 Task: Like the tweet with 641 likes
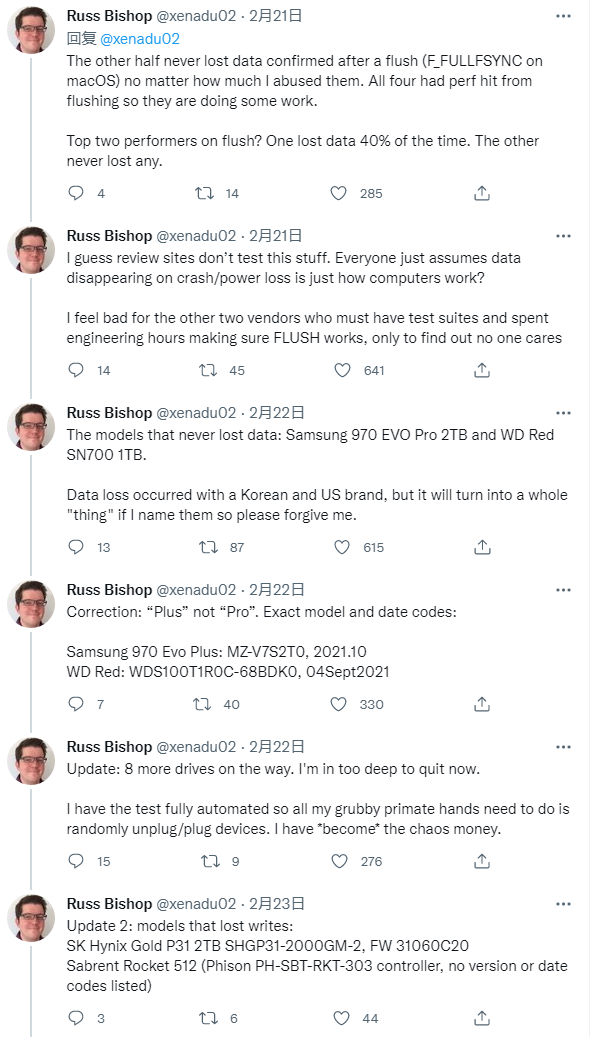342,370
